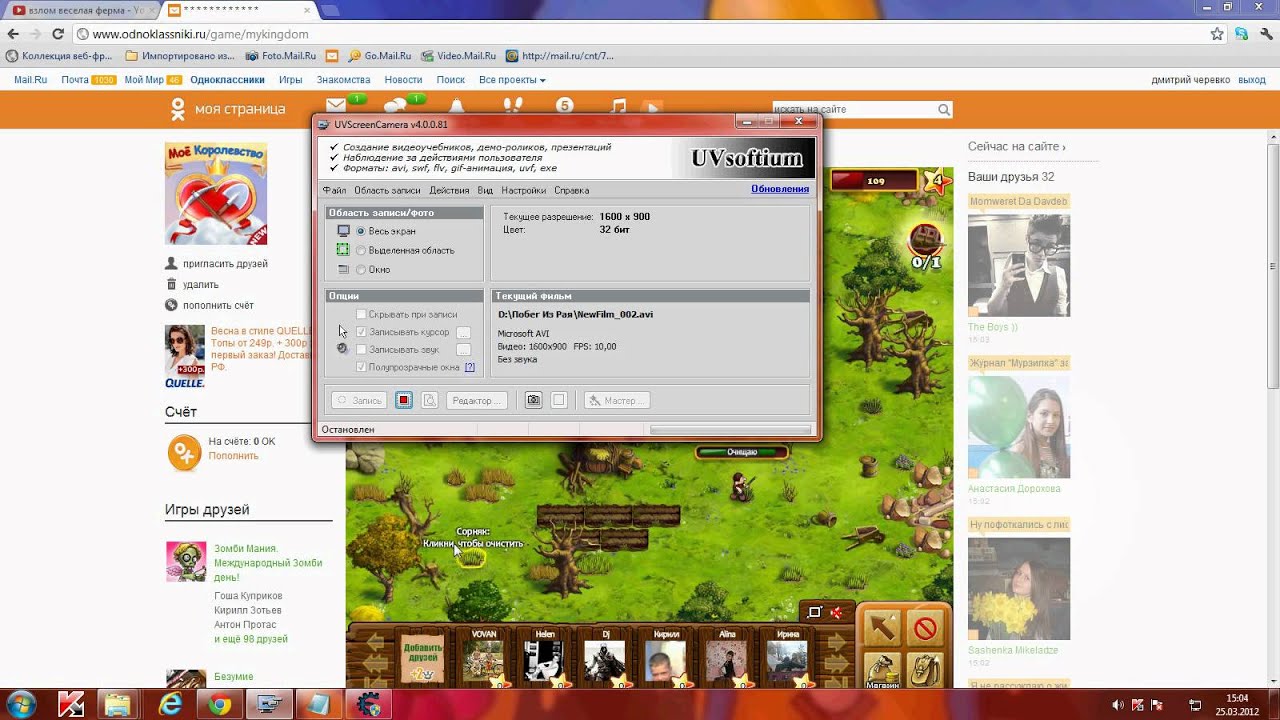
Task: Click Пополнить under account balance
Action: pyautogui.click(x=233, y=456)
